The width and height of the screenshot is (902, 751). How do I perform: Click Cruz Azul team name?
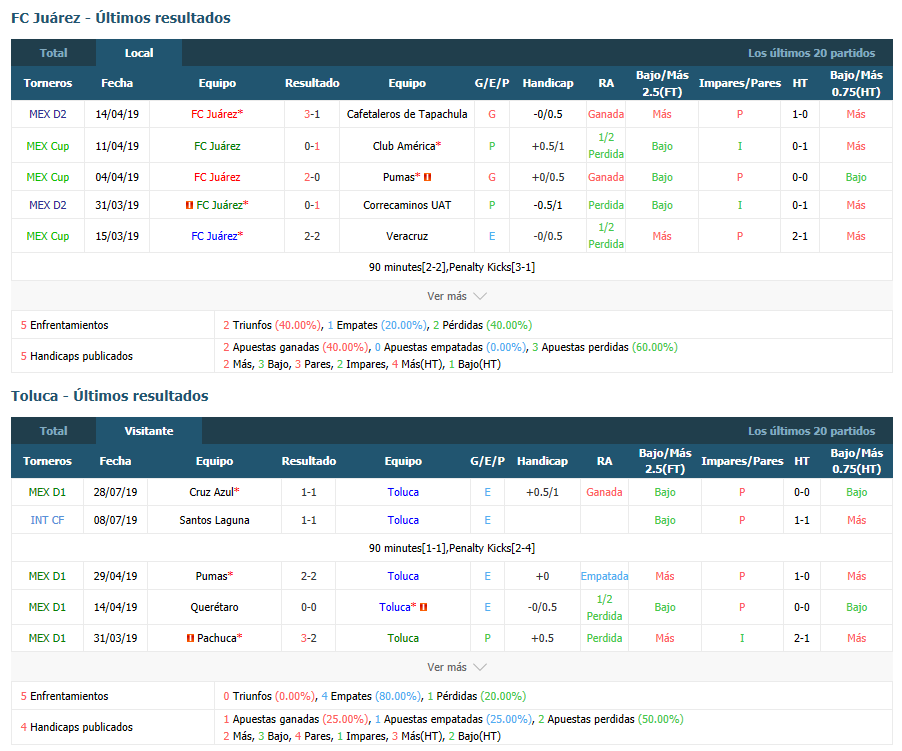[x=212, y=492]
